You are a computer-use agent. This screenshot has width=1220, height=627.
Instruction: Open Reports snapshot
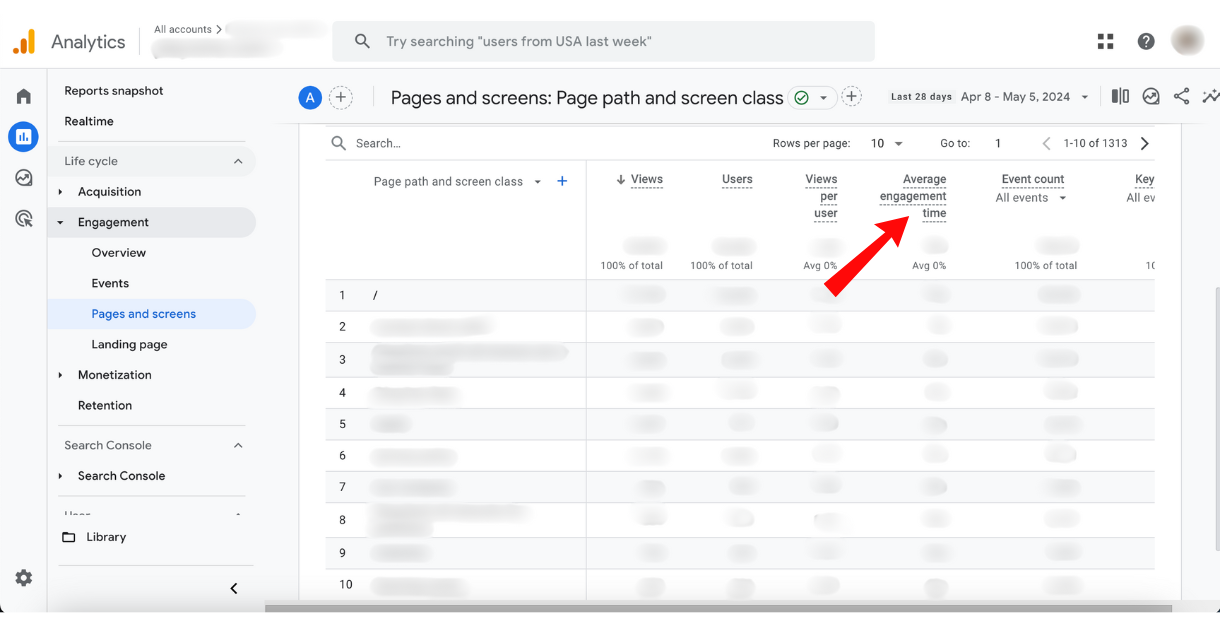(114, 91)
